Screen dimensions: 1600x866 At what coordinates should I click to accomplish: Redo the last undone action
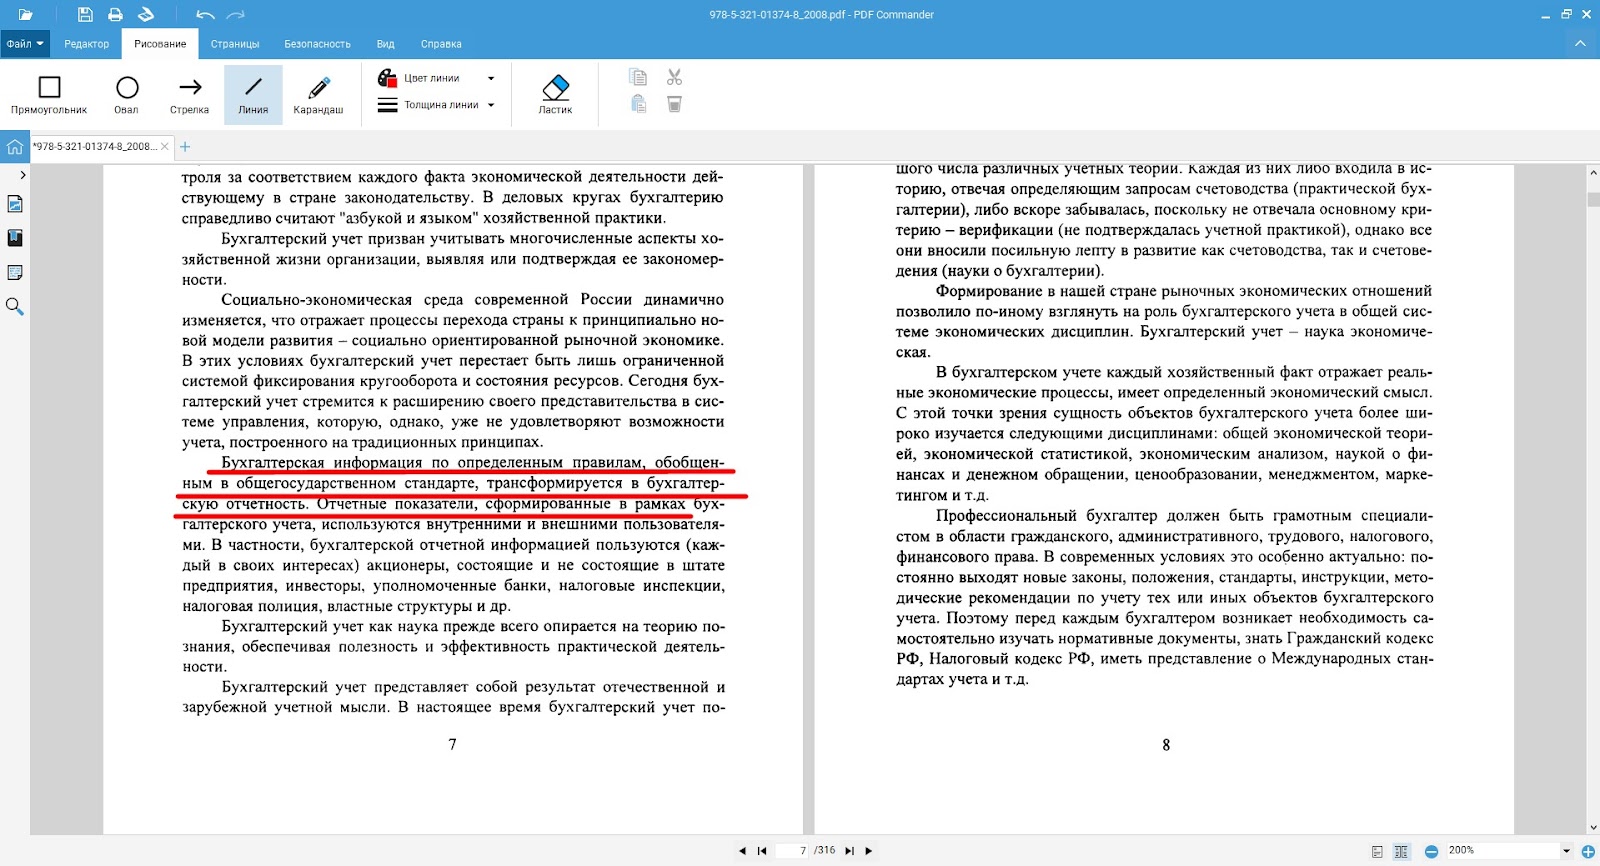pos(235,15)
